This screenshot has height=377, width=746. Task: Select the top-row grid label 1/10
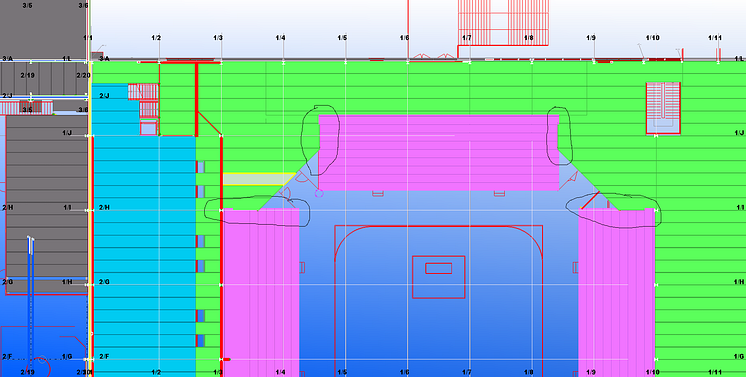click(x=653, y=38)
